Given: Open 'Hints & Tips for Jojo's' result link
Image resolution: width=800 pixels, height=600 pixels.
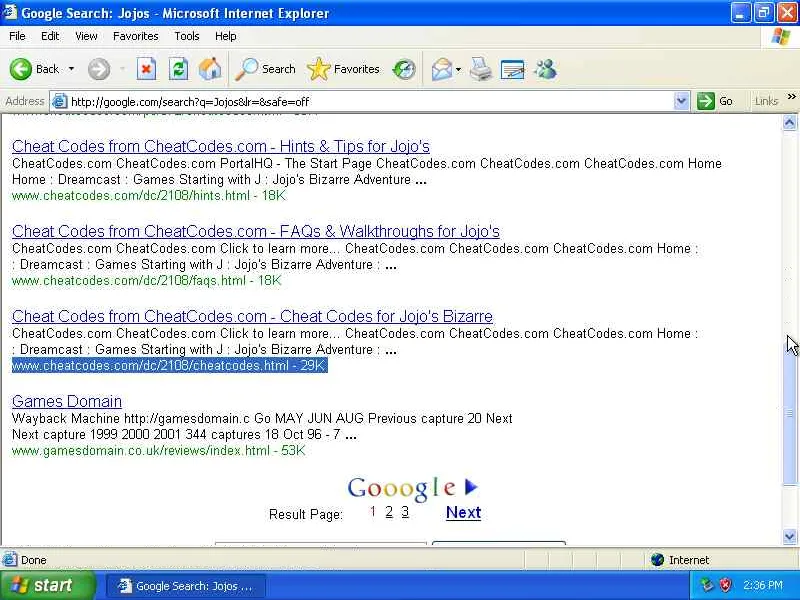Looking at the screenshot, I should 220,146.
